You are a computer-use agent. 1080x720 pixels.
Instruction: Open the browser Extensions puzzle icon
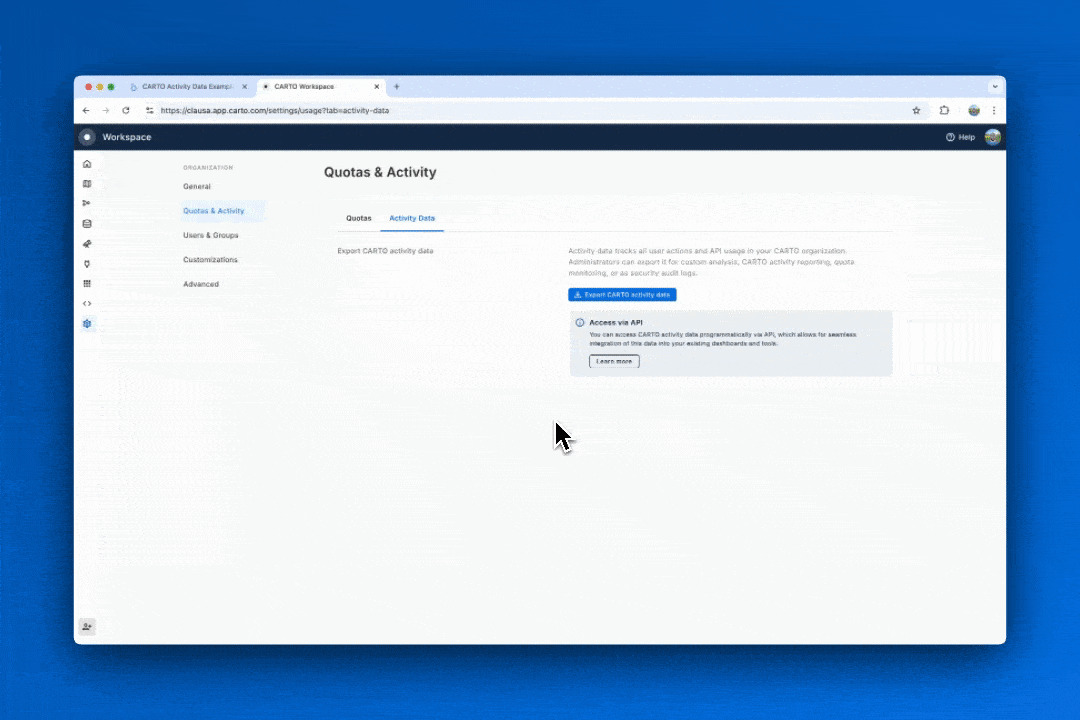[944, 111]
